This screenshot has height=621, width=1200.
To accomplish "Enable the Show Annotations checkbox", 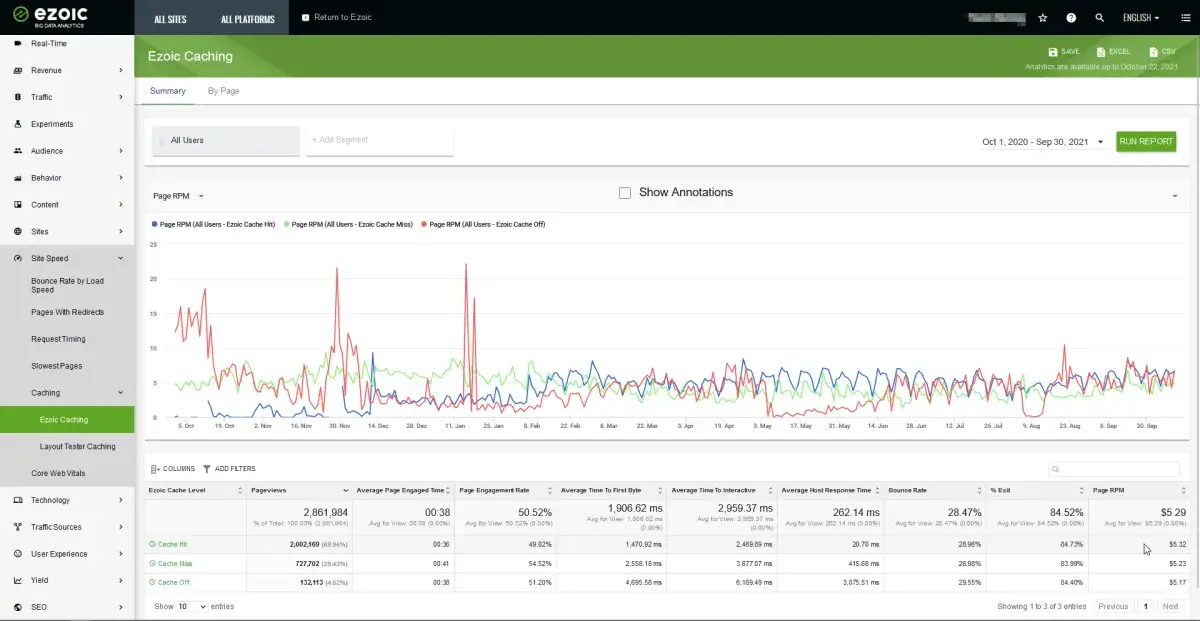I will pyautogui.click(x=625, y=193).
